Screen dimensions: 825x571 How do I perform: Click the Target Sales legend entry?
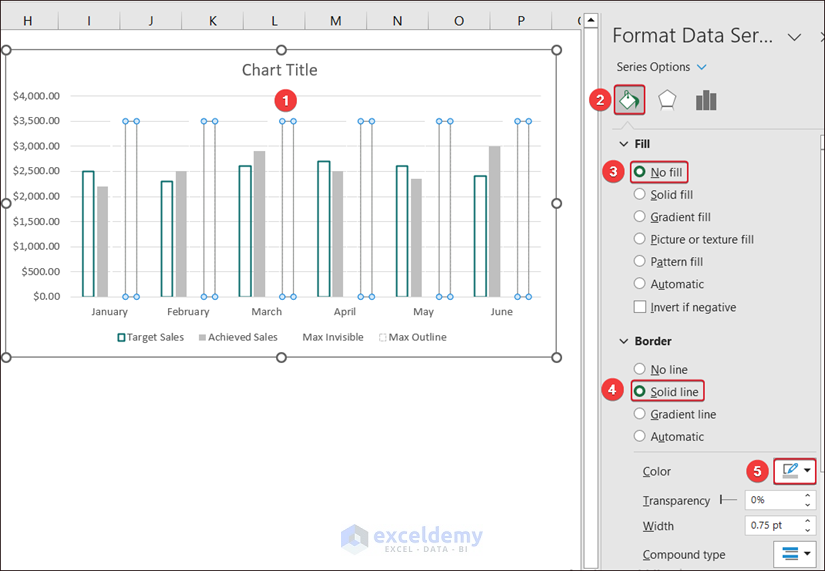tap(150, 337)
